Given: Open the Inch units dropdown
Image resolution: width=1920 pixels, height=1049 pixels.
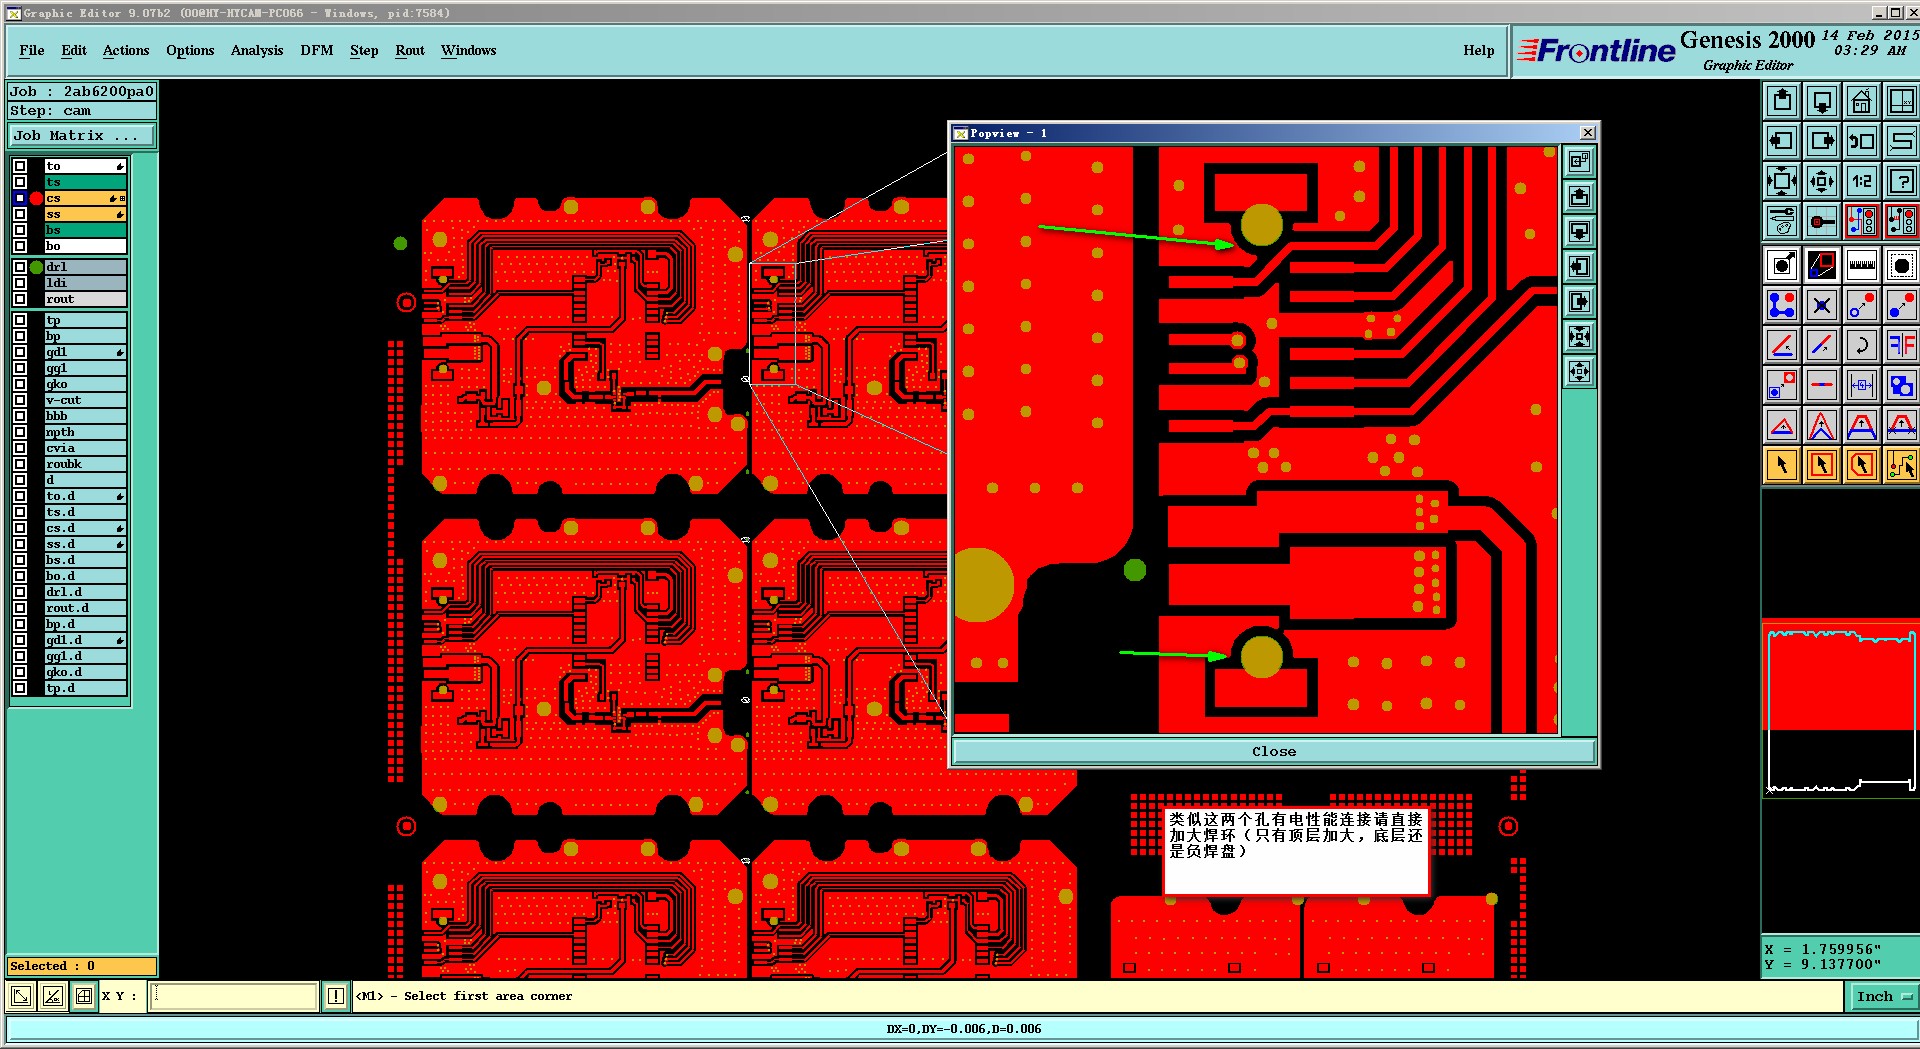Looking at the screenshot, I should point(1882,996).
